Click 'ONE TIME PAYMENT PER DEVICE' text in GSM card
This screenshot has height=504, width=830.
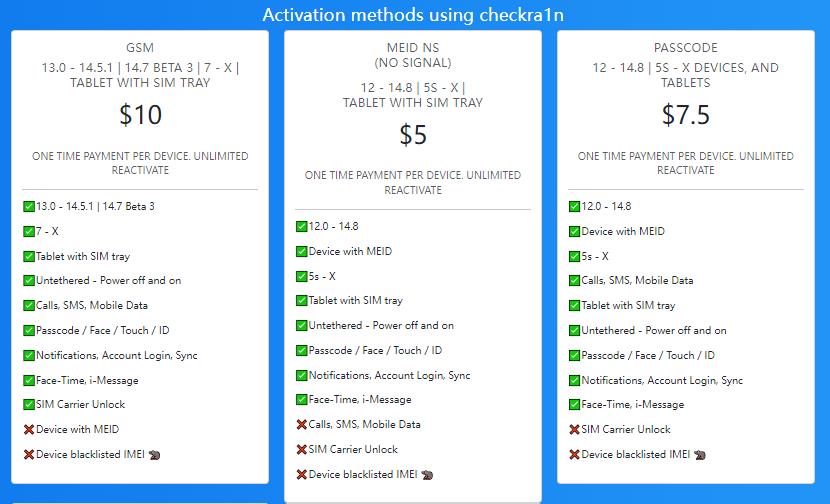(110, 156)
